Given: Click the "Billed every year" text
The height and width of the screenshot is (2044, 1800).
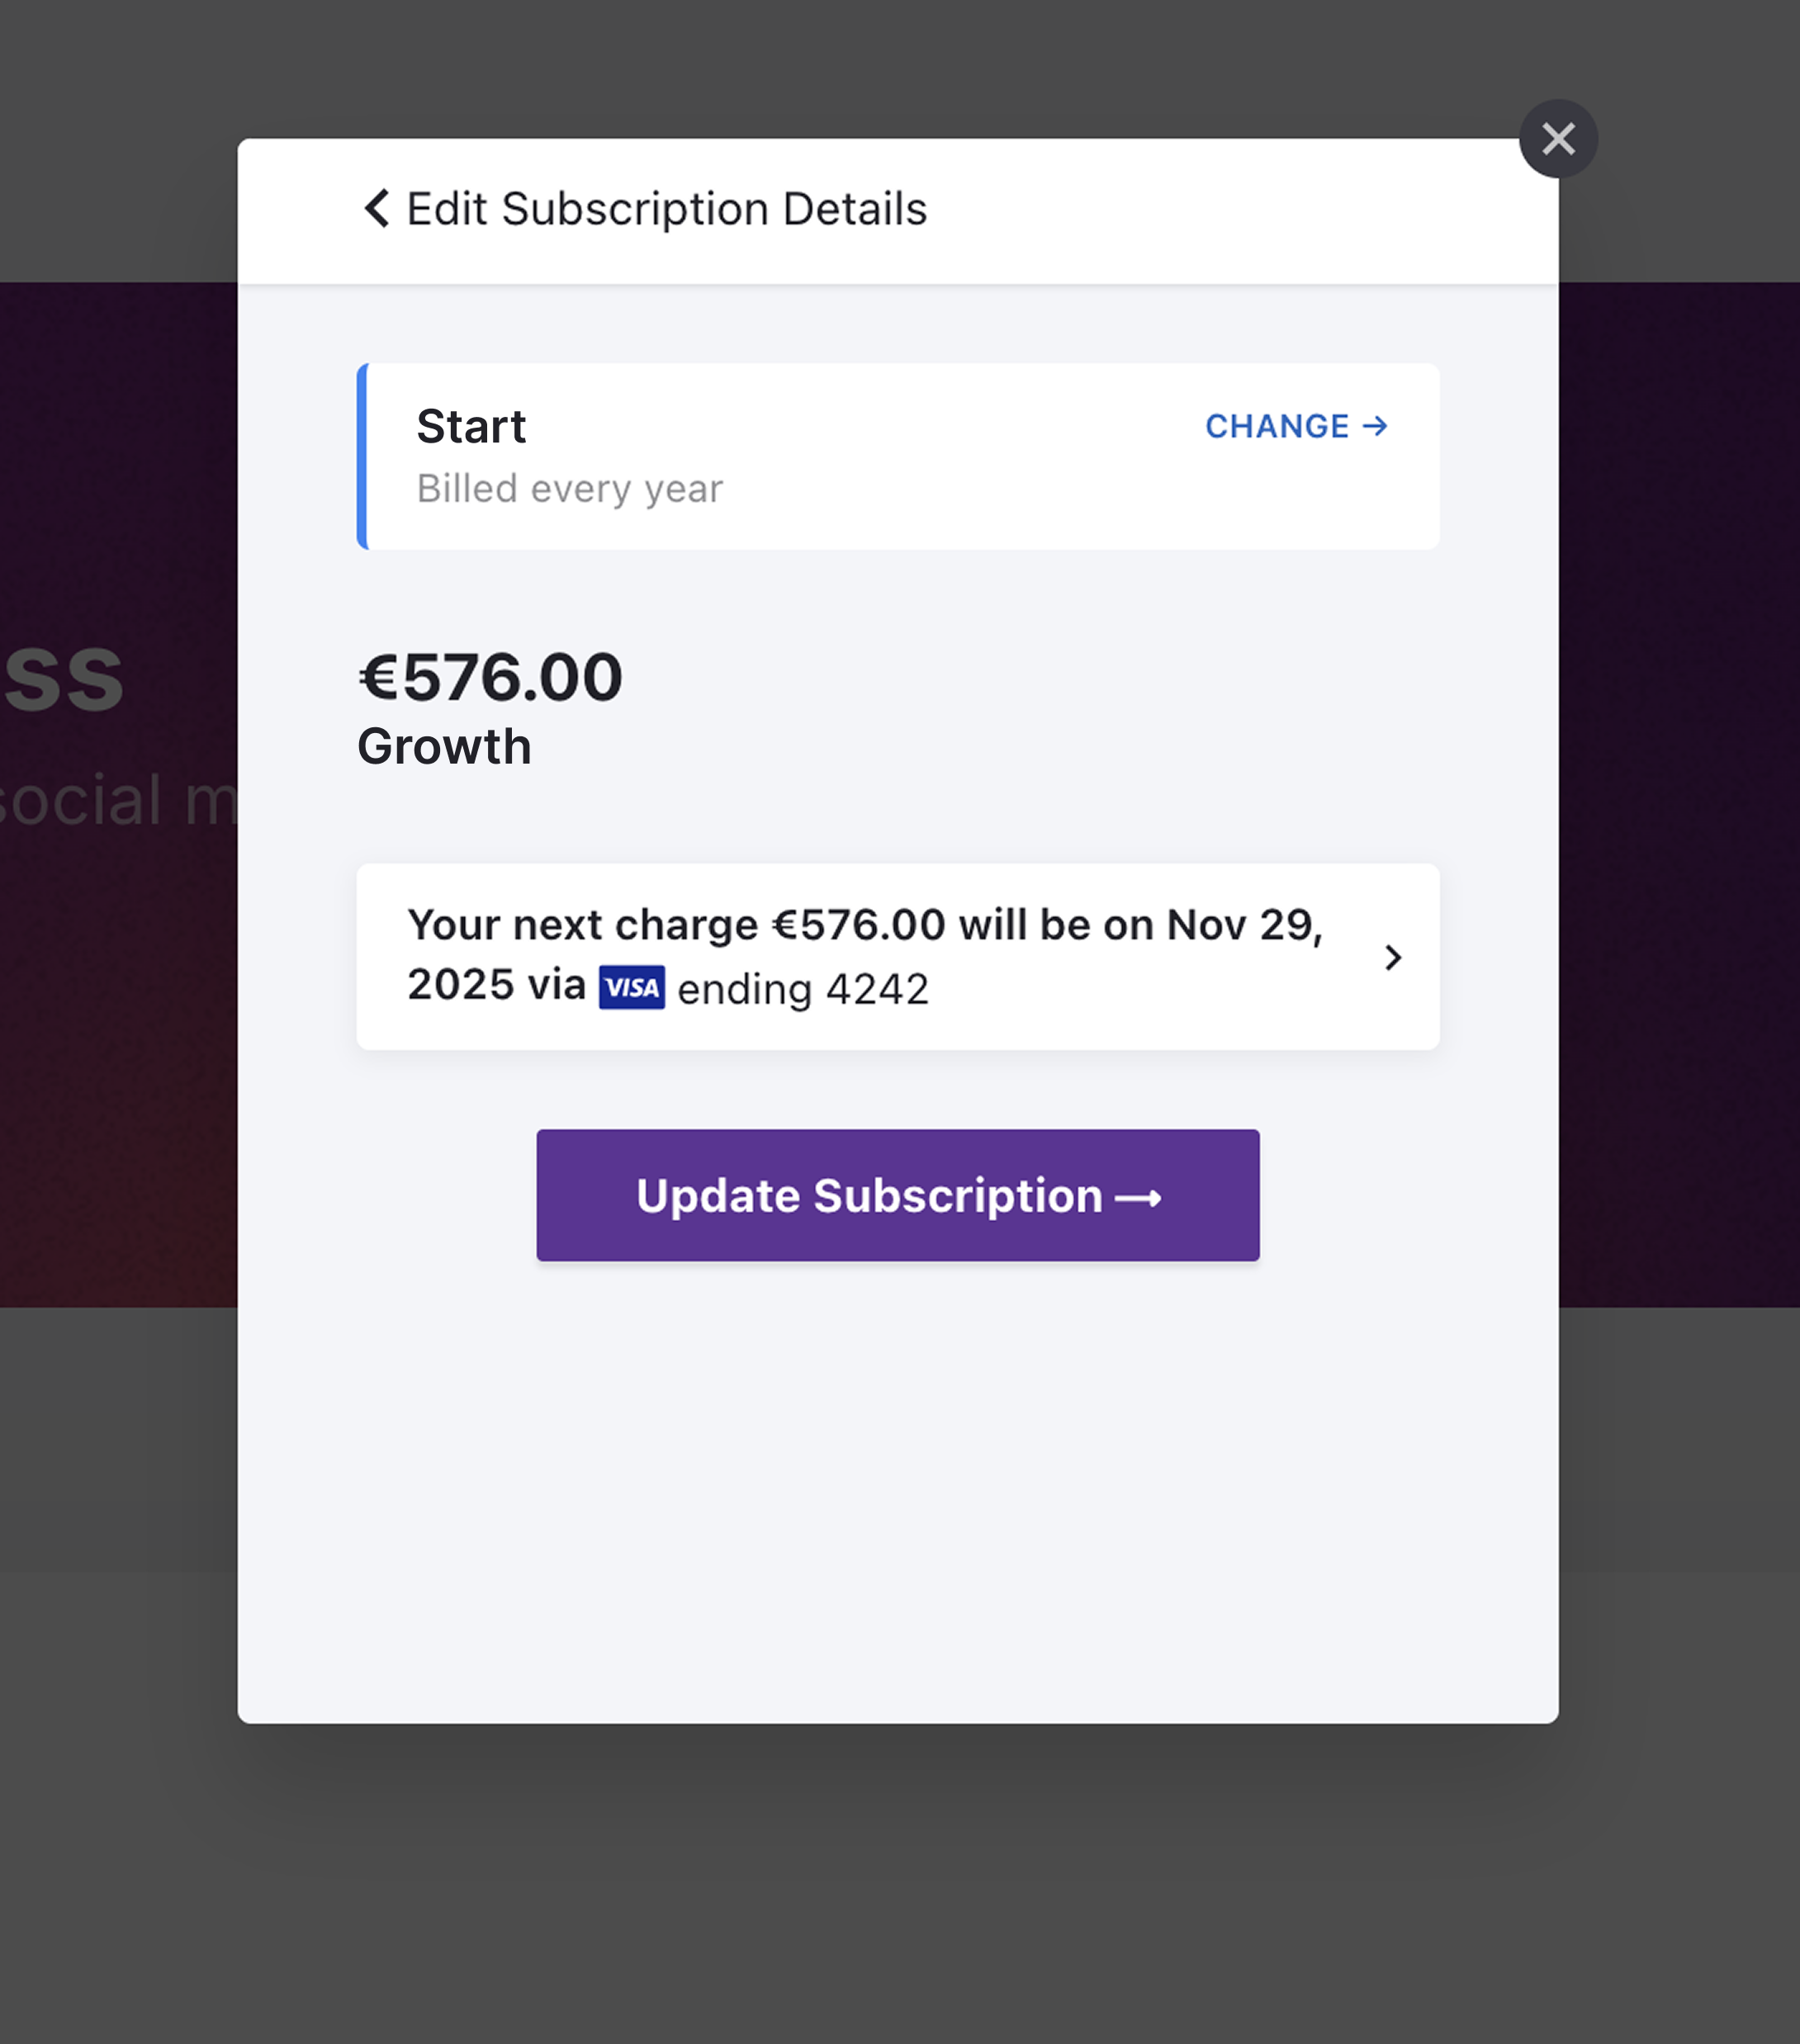Looking at the screenshot, I should click(x=569, y=489).
